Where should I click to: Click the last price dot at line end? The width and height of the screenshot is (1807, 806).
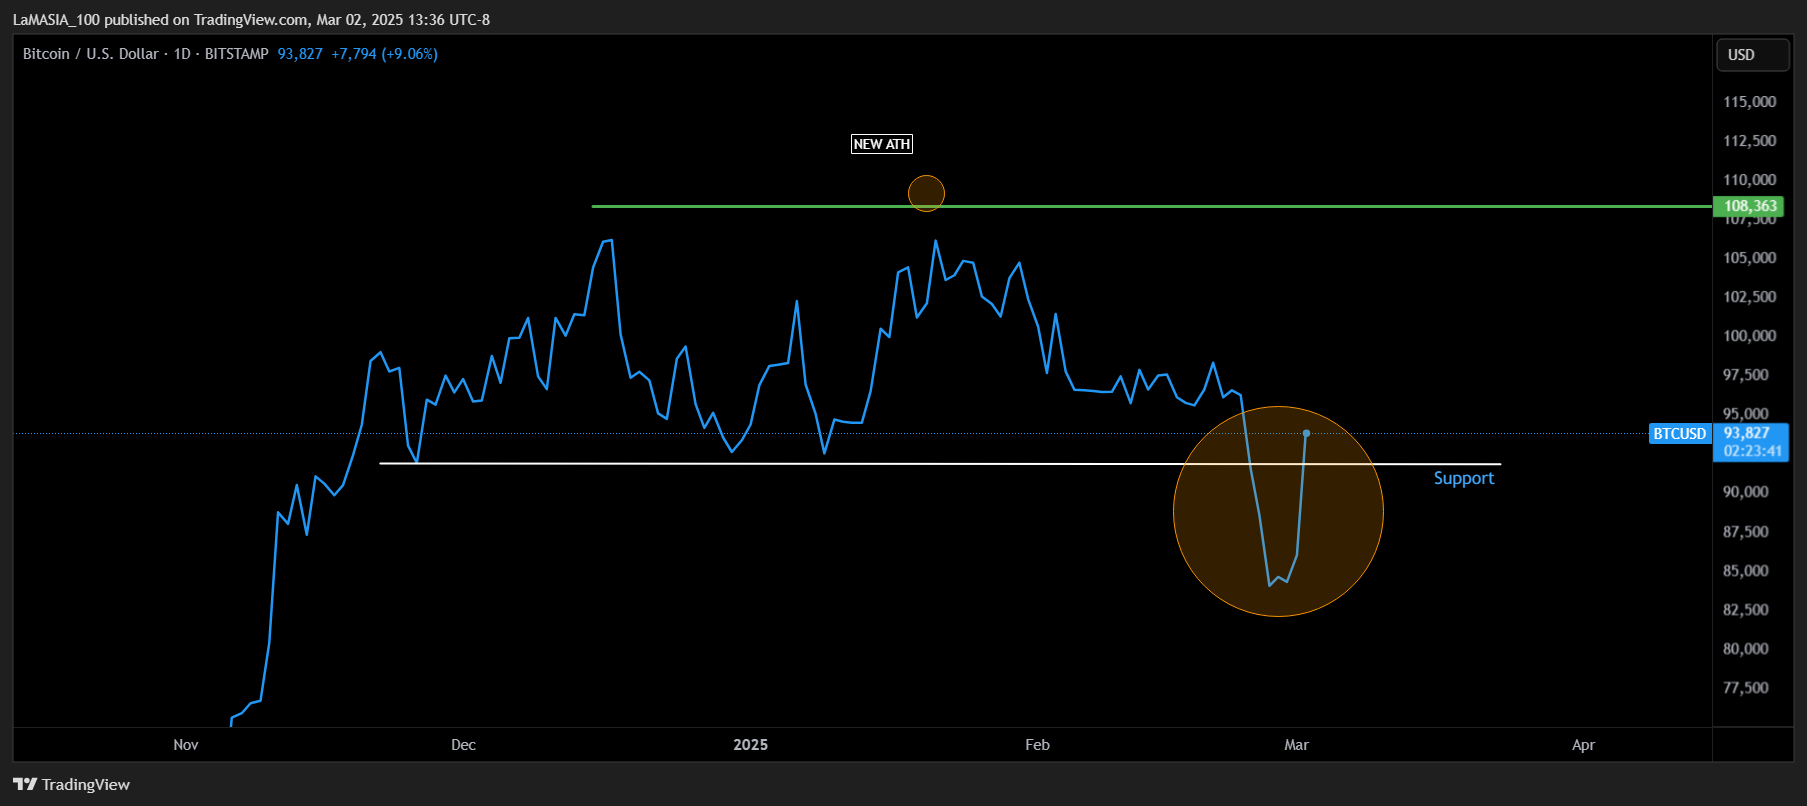coord(1306,433)
